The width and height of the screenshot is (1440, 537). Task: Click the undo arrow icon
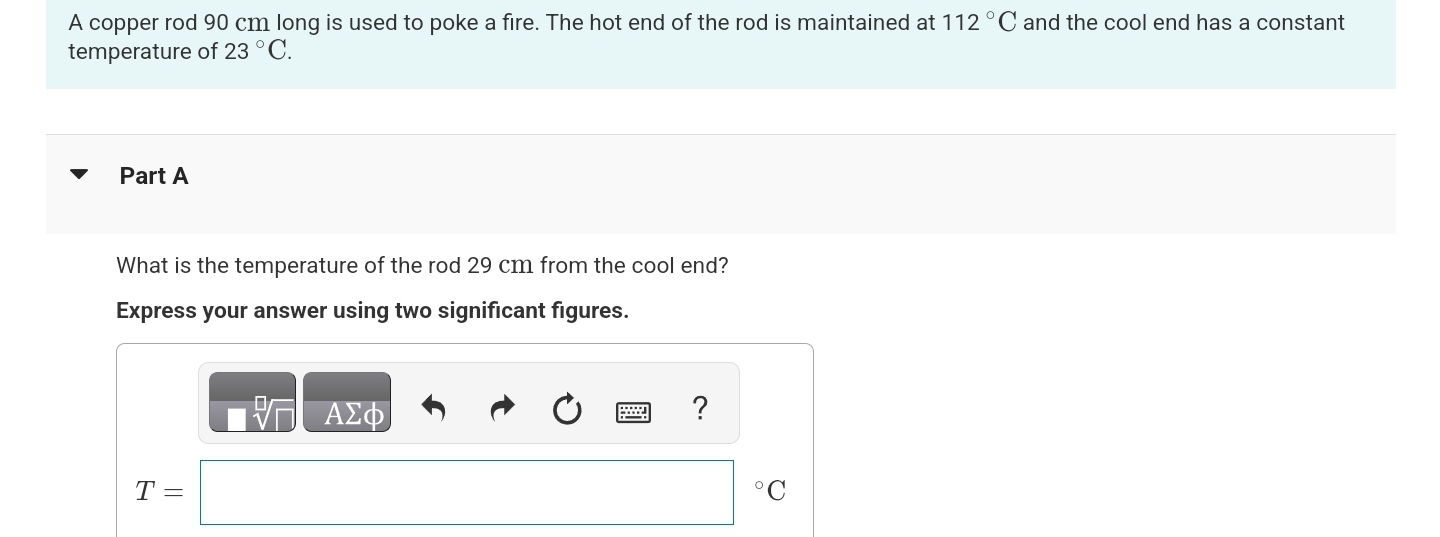(x=432, y=408)
